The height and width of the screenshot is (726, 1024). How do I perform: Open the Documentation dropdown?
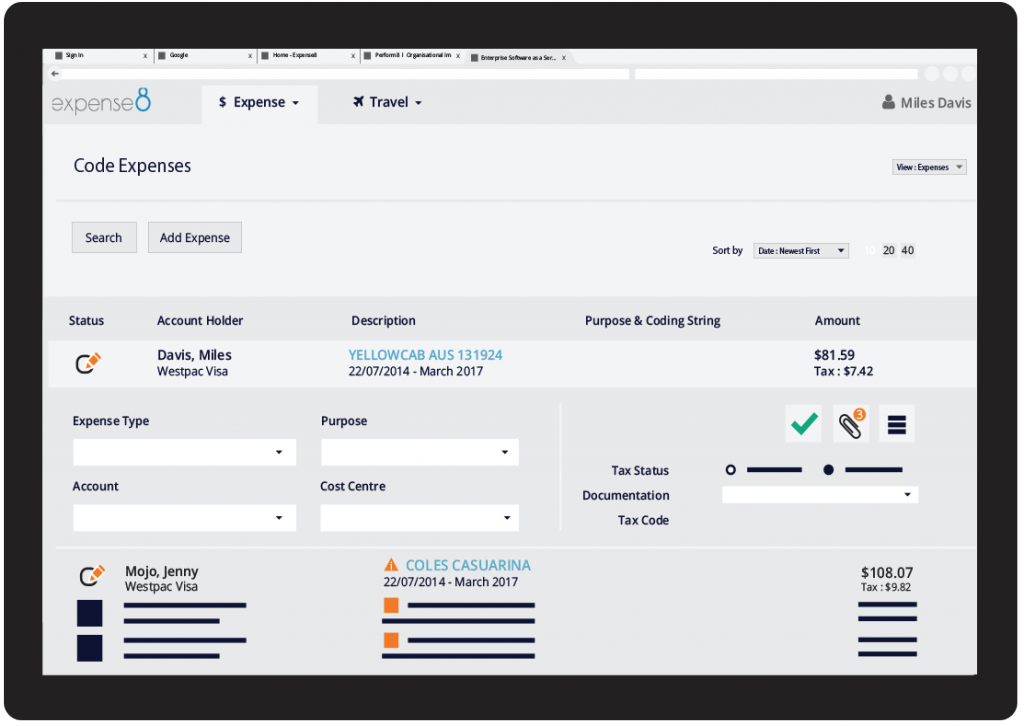pos(819,494)
